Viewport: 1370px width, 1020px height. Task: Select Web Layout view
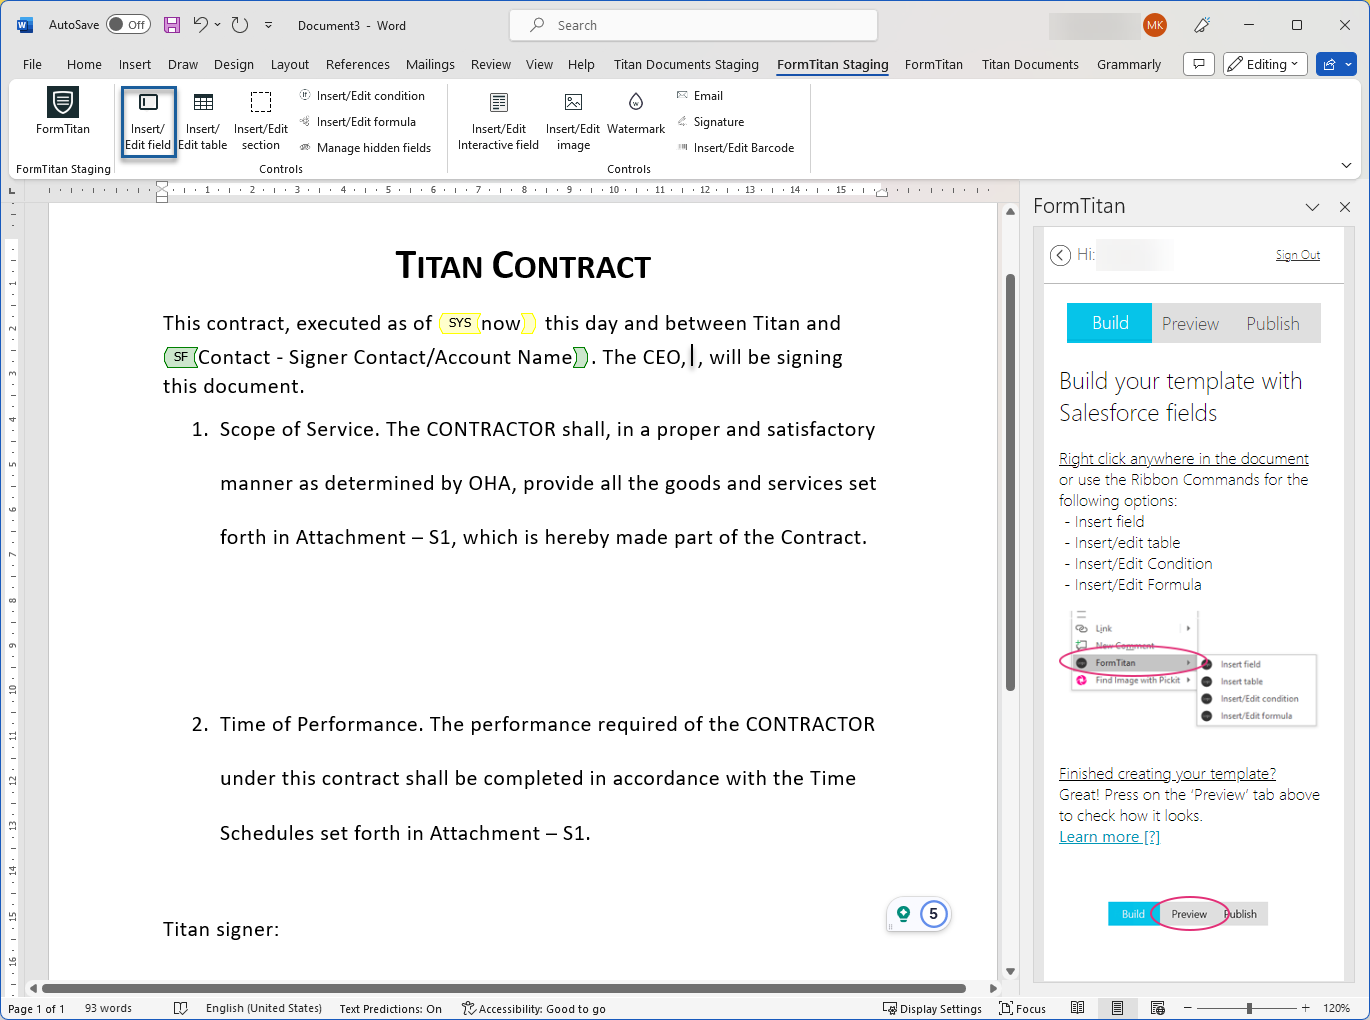tap(1157, 1008)
